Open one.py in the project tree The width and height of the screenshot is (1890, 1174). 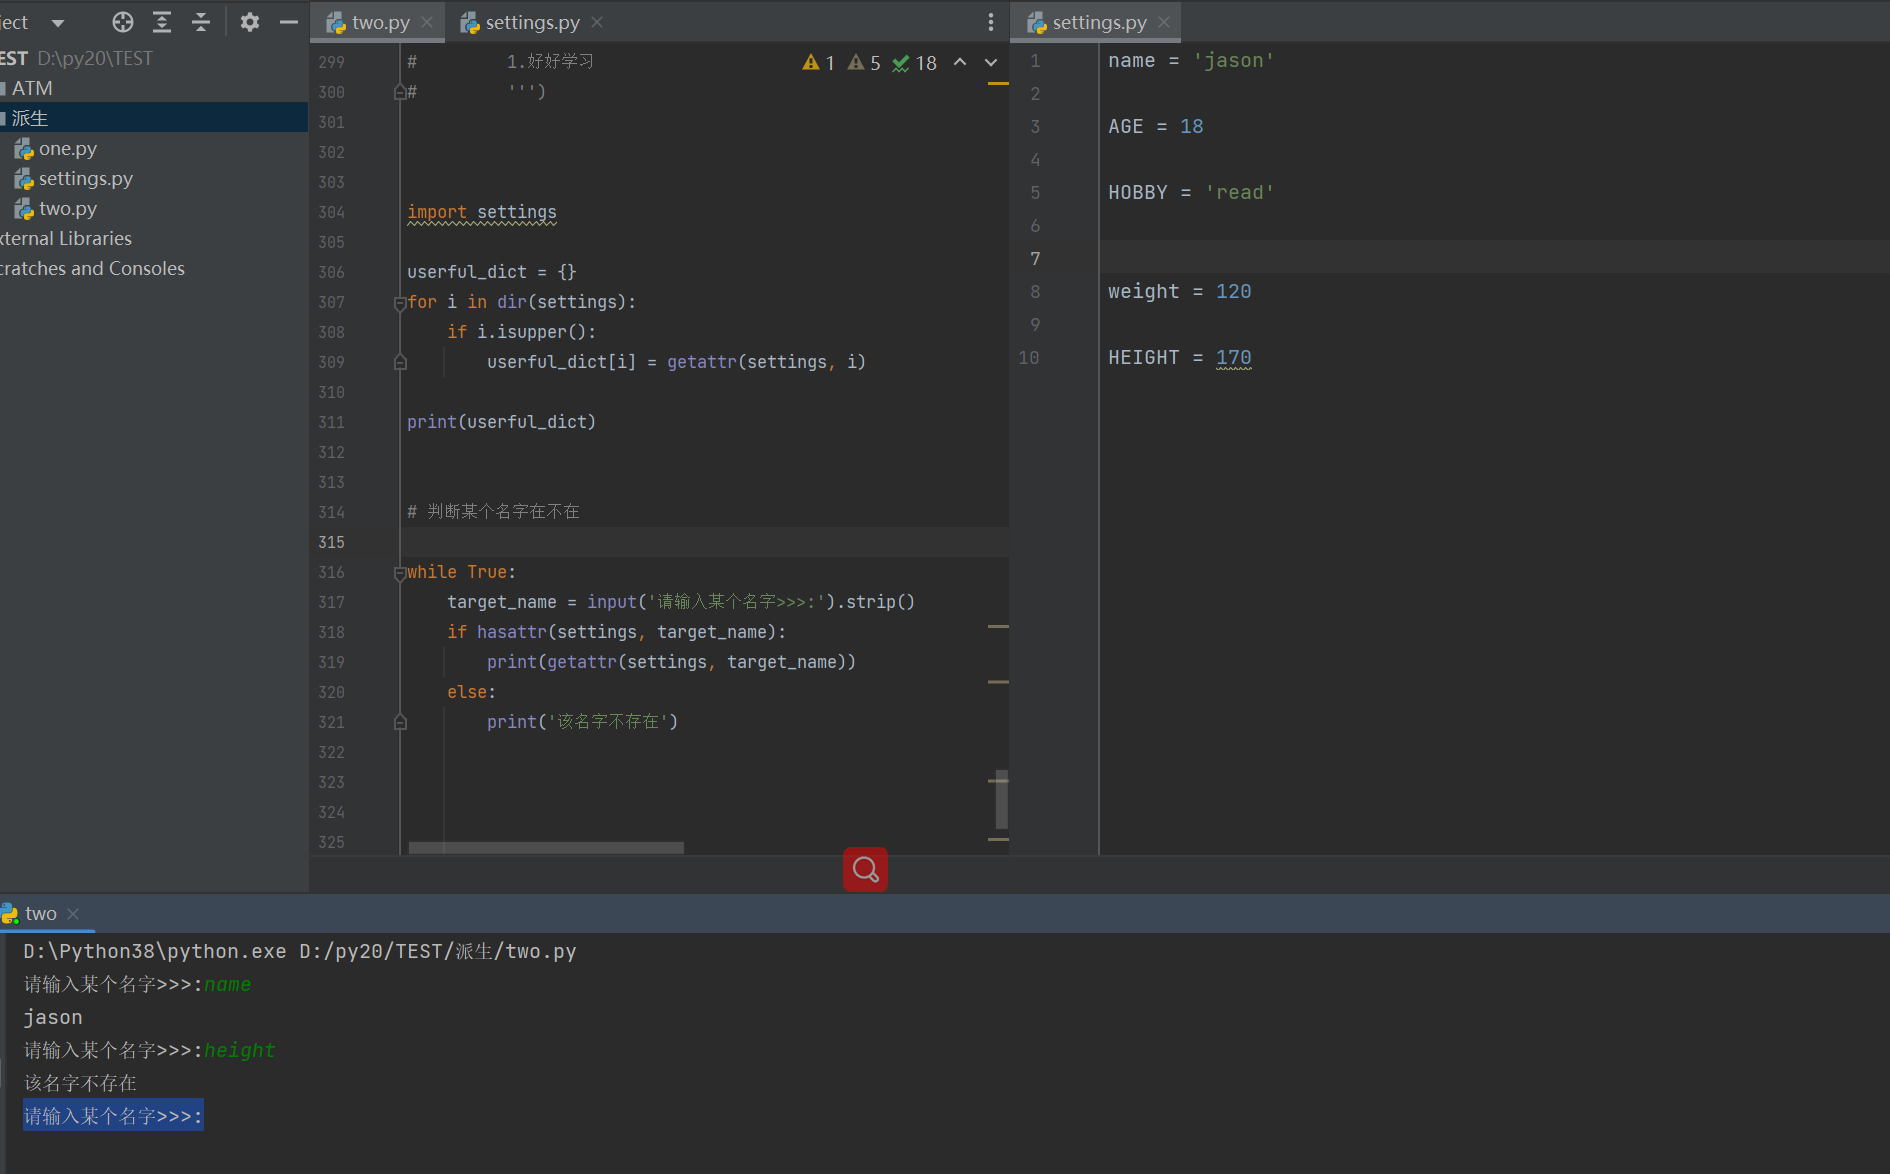[68, 148]
